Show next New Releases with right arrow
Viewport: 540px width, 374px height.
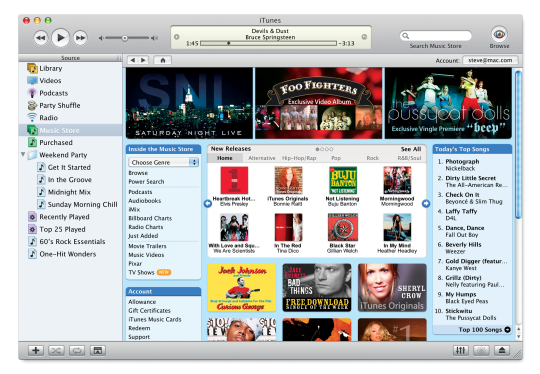426,204
